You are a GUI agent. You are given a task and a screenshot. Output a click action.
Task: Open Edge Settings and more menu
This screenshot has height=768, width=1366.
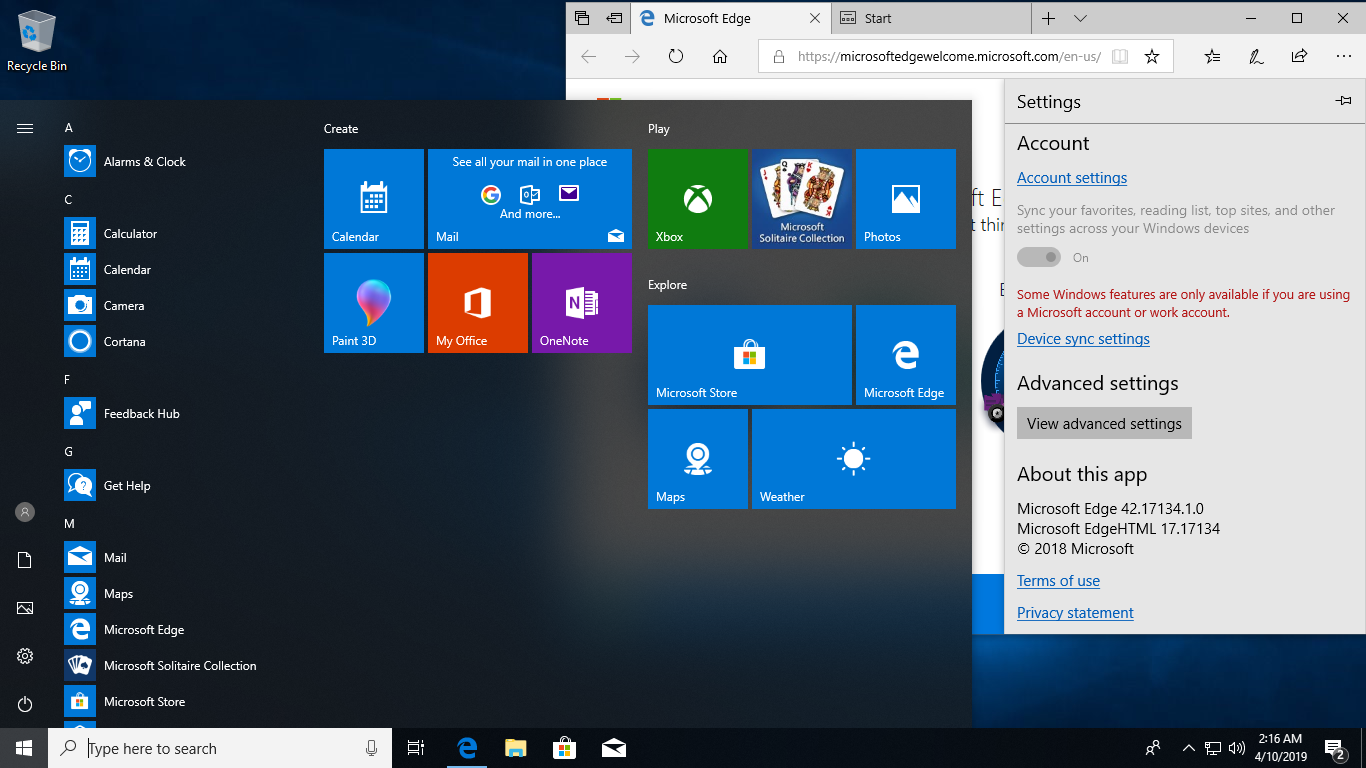pyautogui.click(x=1344, y=57)
